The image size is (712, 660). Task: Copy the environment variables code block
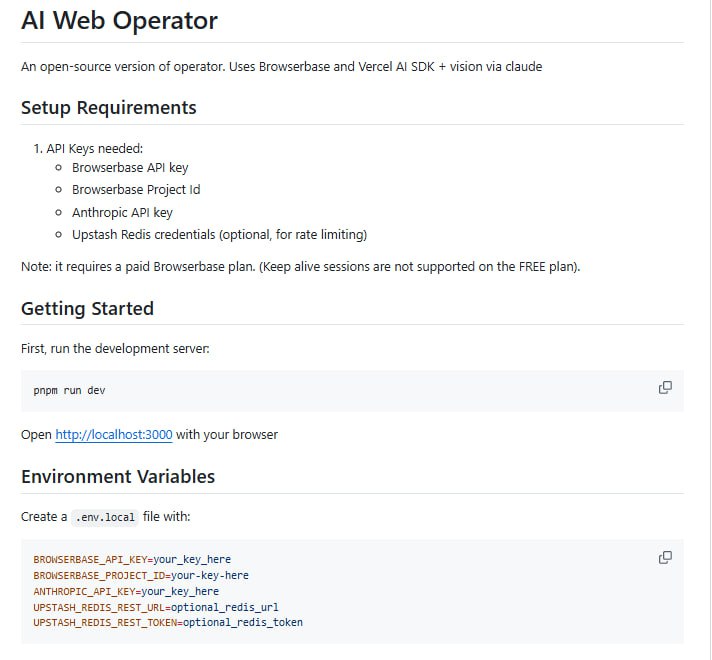coord(665,558)
